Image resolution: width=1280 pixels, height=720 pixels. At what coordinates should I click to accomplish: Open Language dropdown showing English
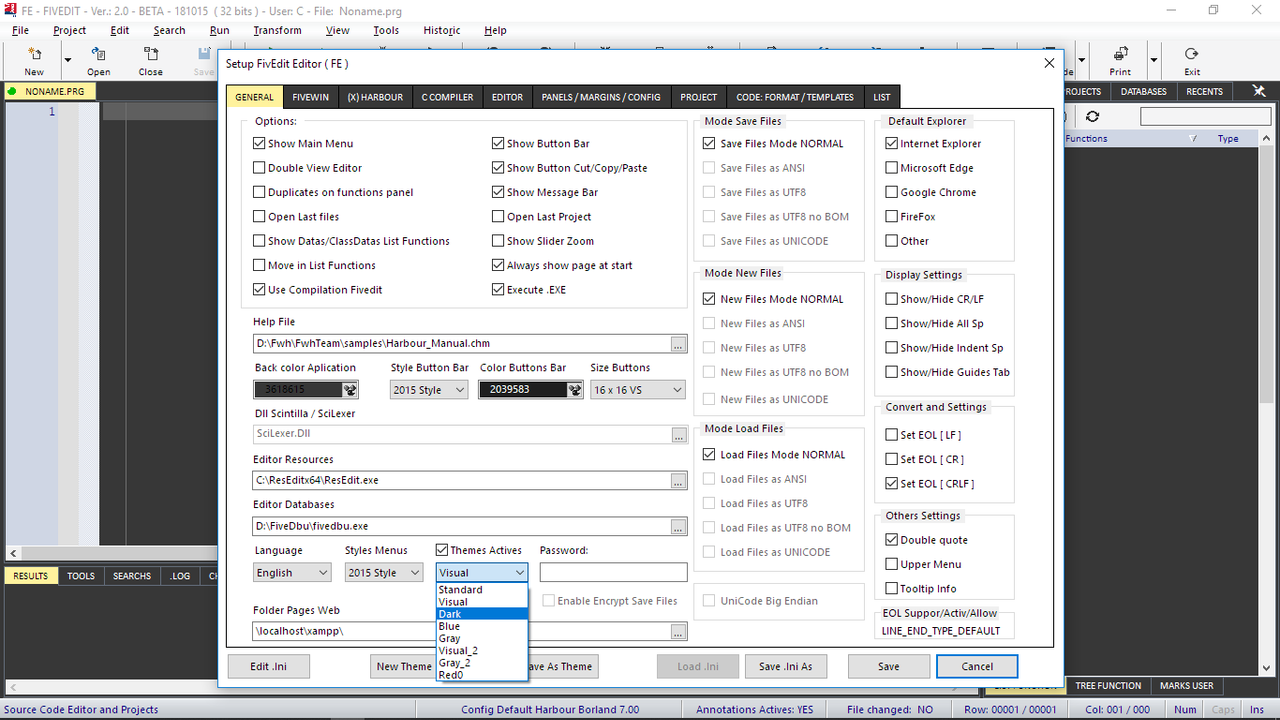coord(292,573)
